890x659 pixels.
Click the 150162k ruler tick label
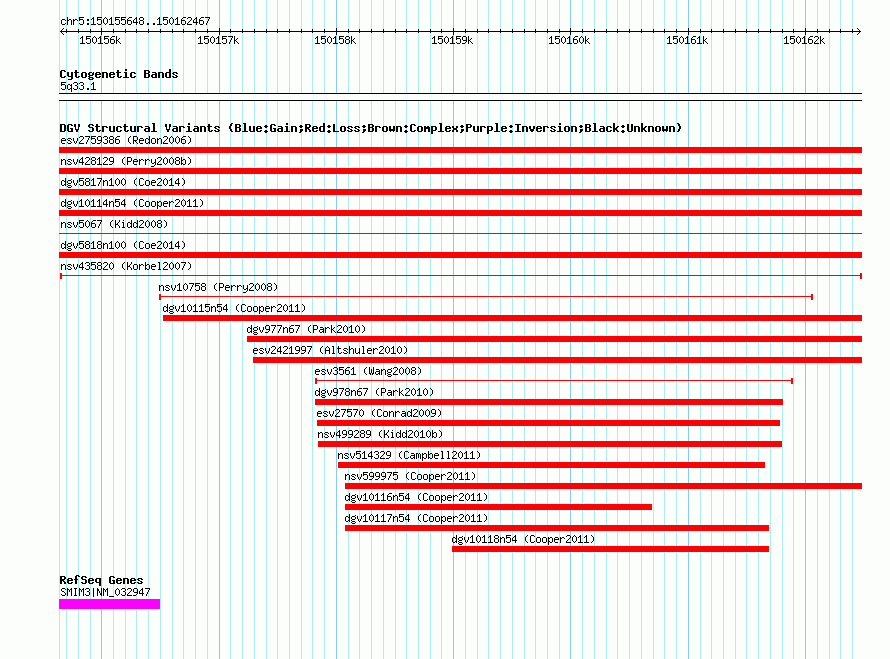804,40
